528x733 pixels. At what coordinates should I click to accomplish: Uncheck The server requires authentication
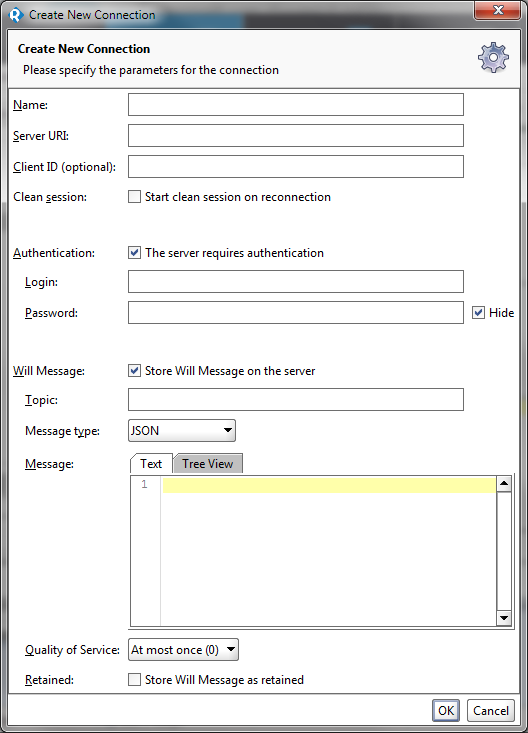[x=134, y=253]
